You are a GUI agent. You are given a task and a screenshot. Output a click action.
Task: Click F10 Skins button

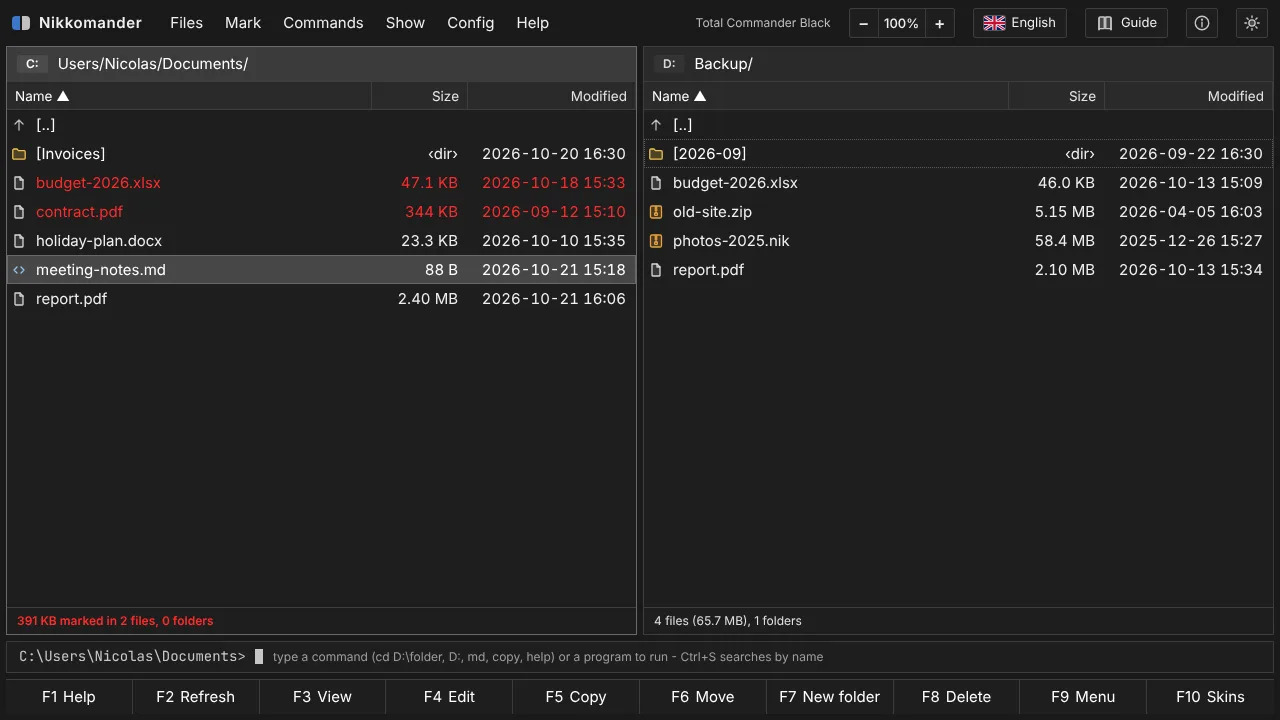click(1210, 697)
